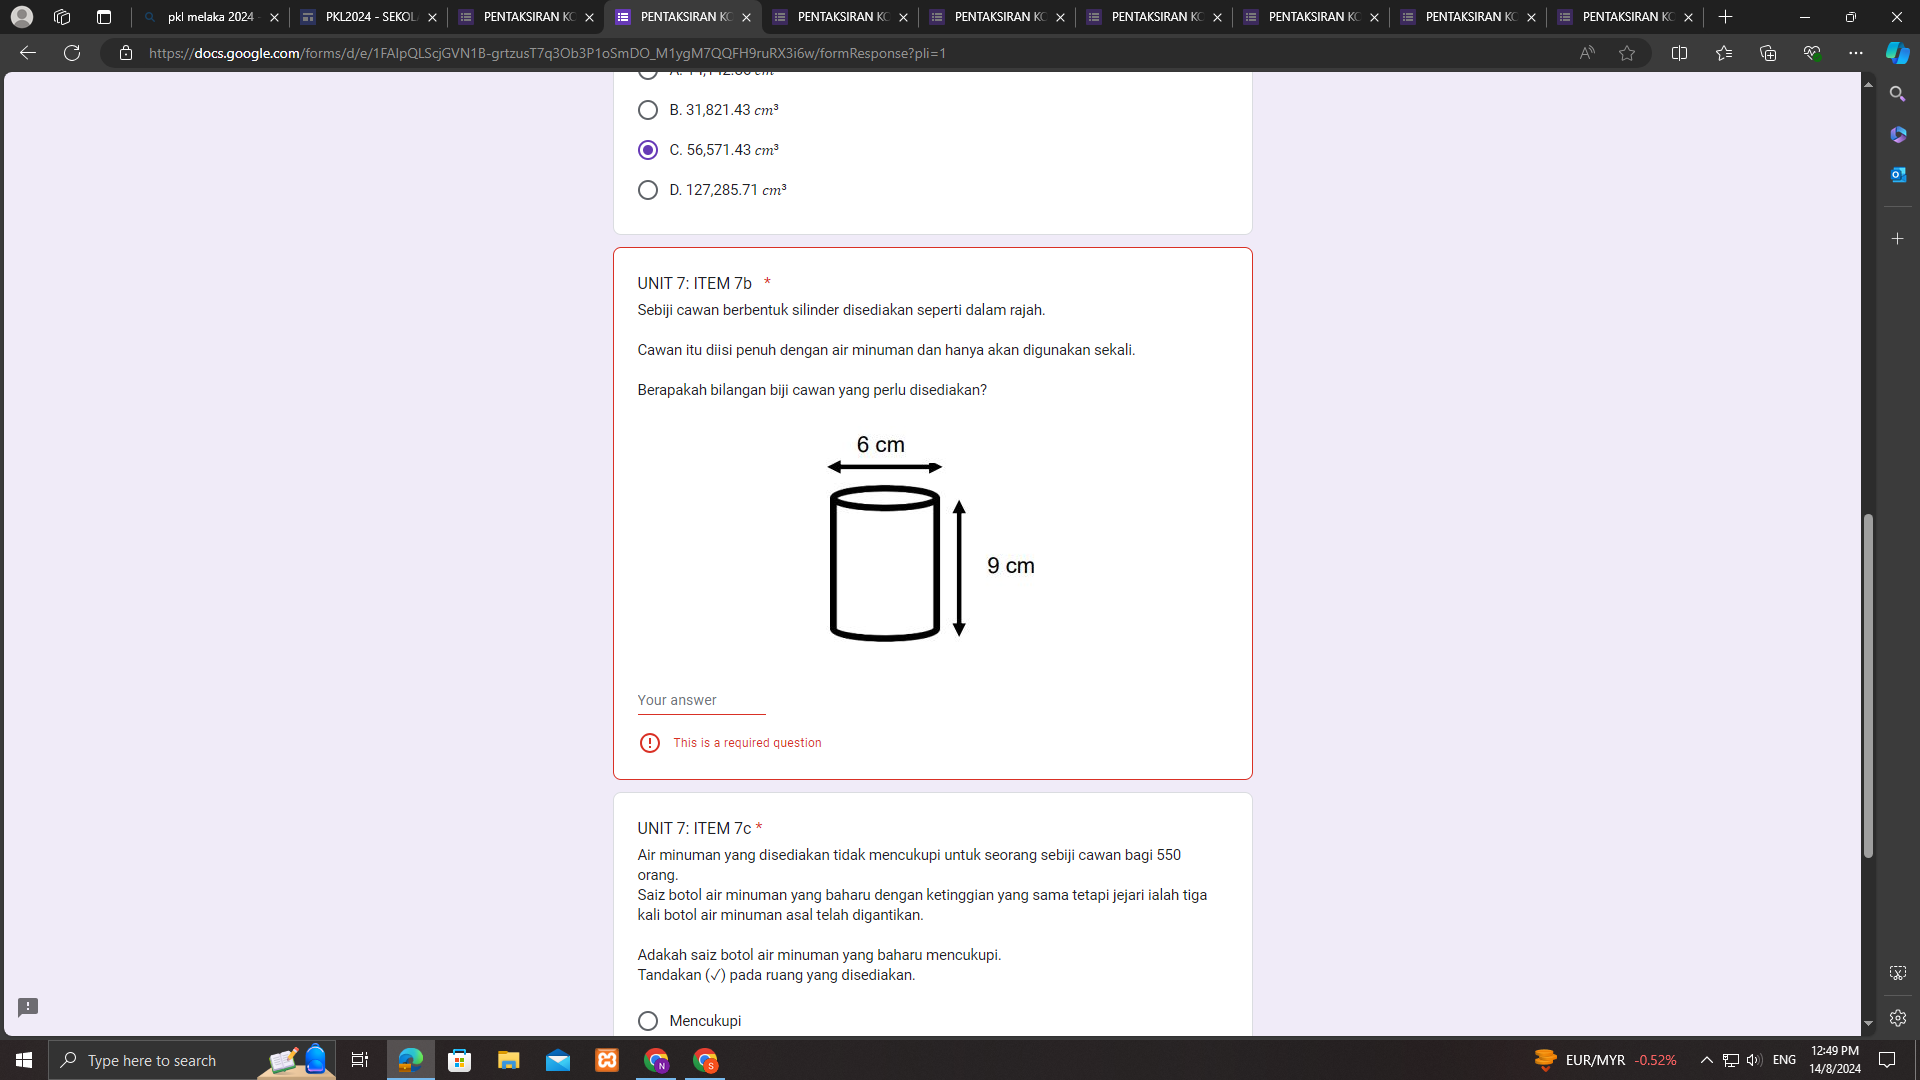Open the tab actions menu icon
1920x1080 pixels.
click(104, 17)
